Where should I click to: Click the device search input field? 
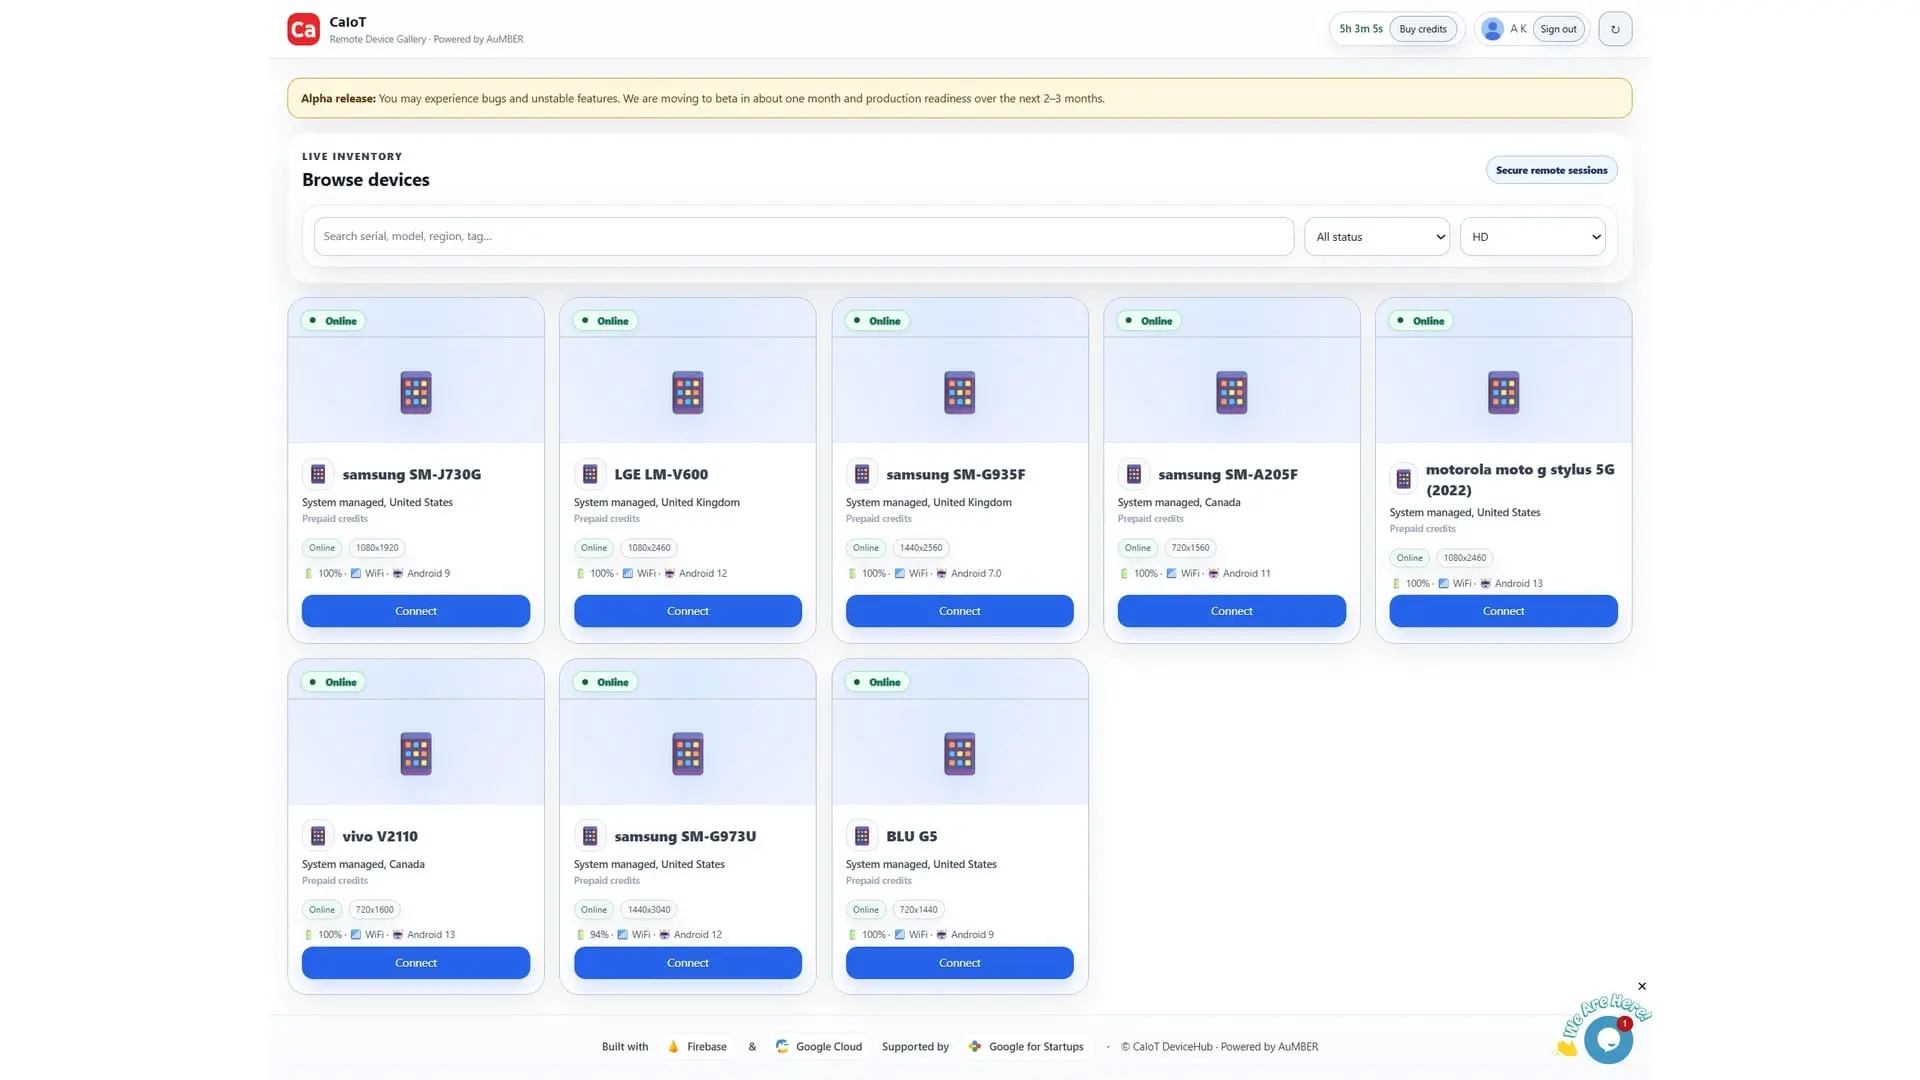coord(803,237)
